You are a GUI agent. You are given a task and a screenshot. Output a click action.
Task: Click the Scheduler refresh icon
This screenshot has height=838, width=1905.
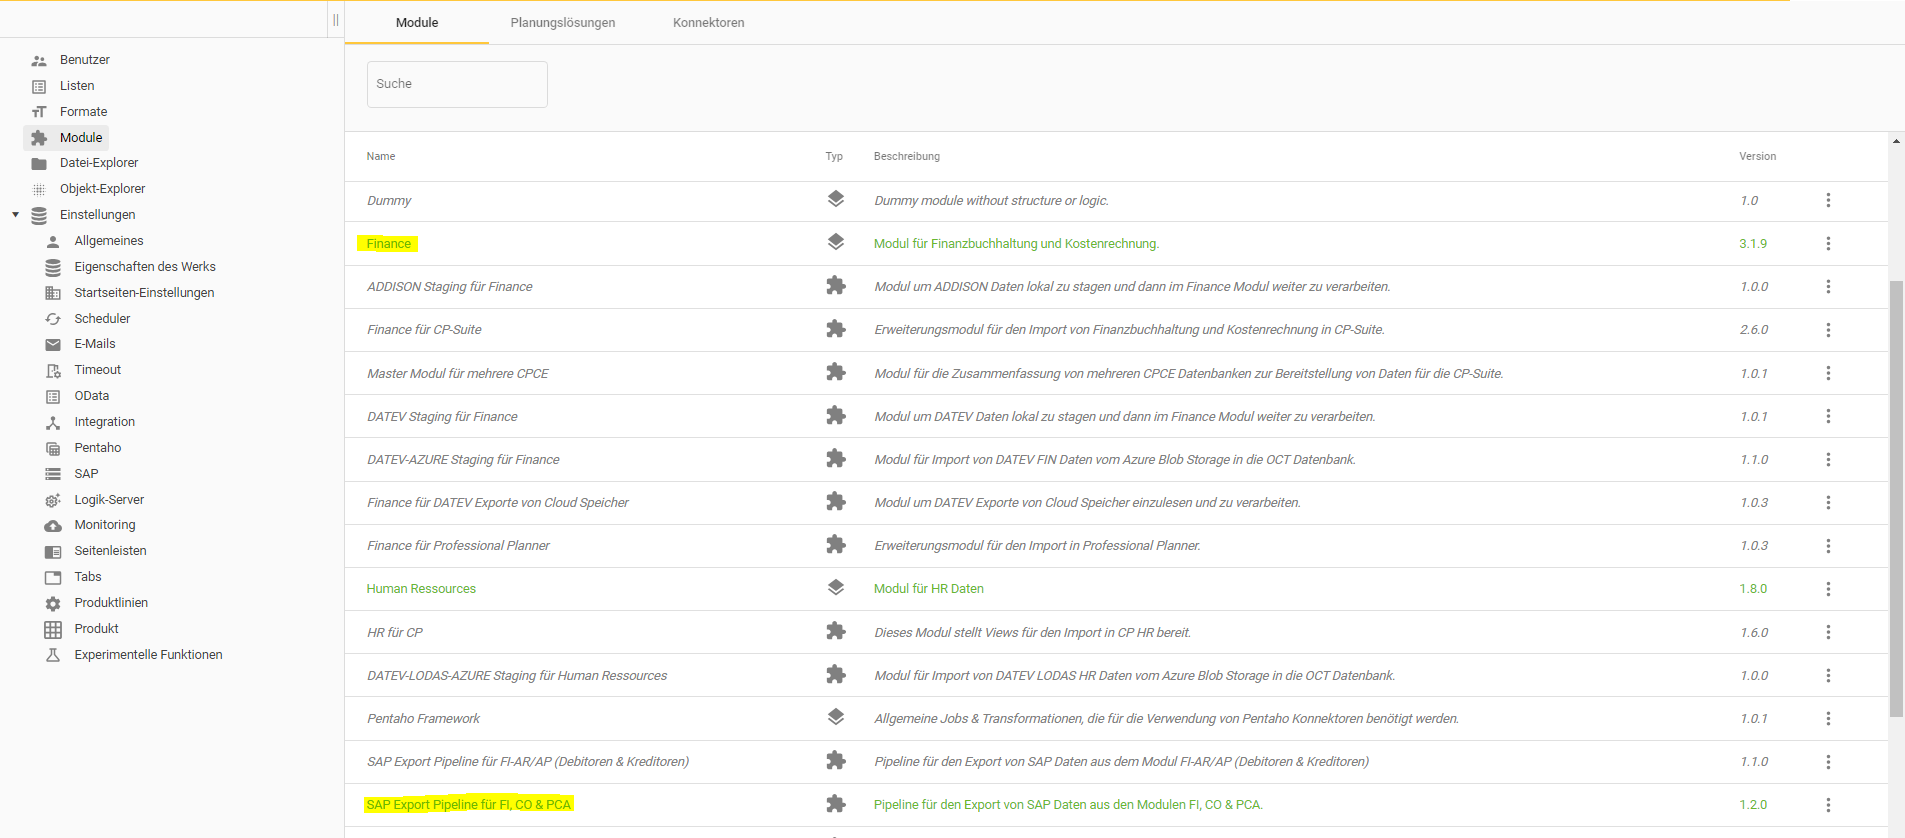pos(53,319)
